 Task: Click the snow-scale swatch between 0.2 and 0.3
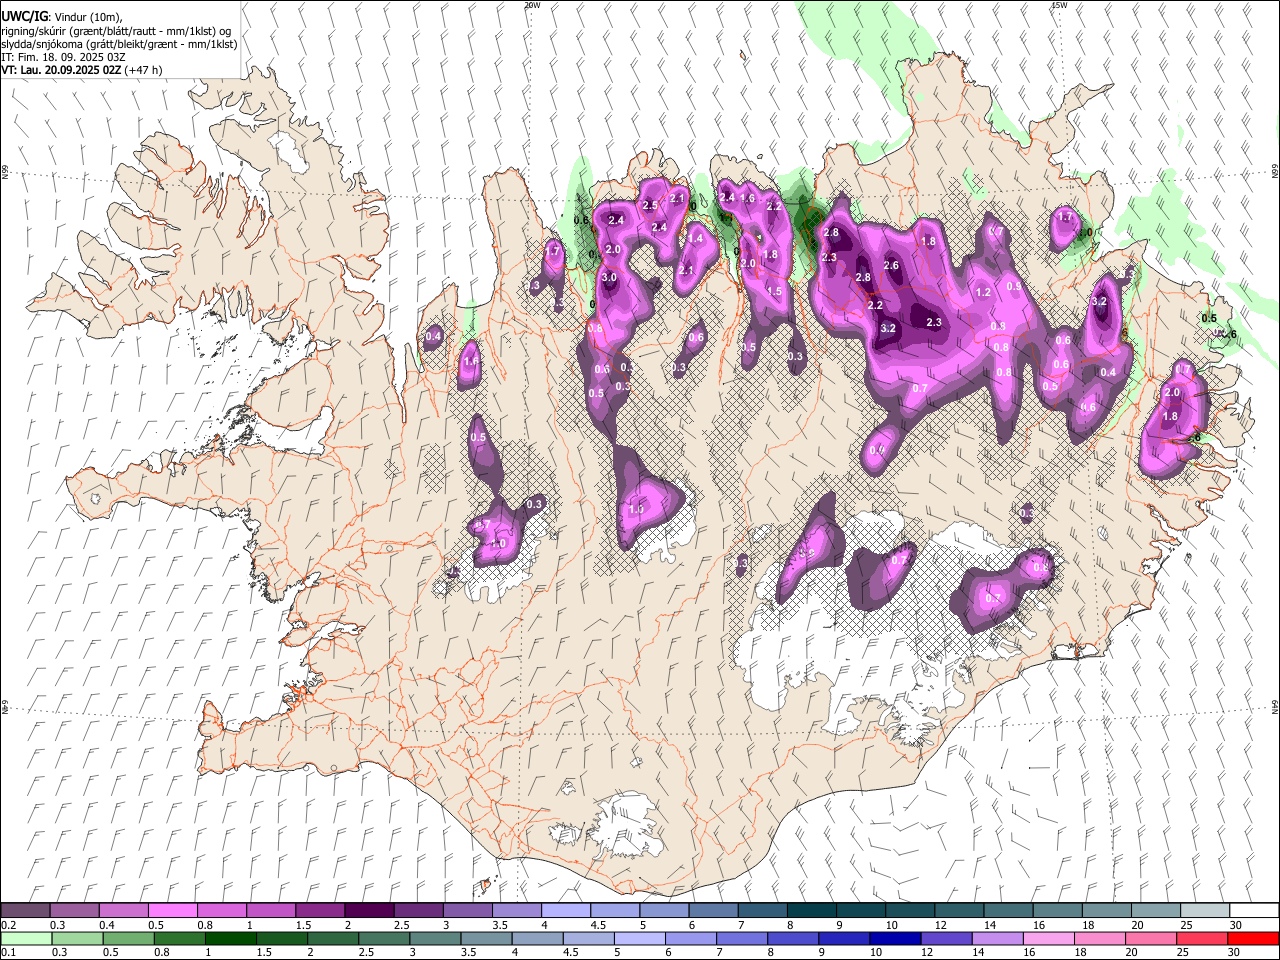25,911
